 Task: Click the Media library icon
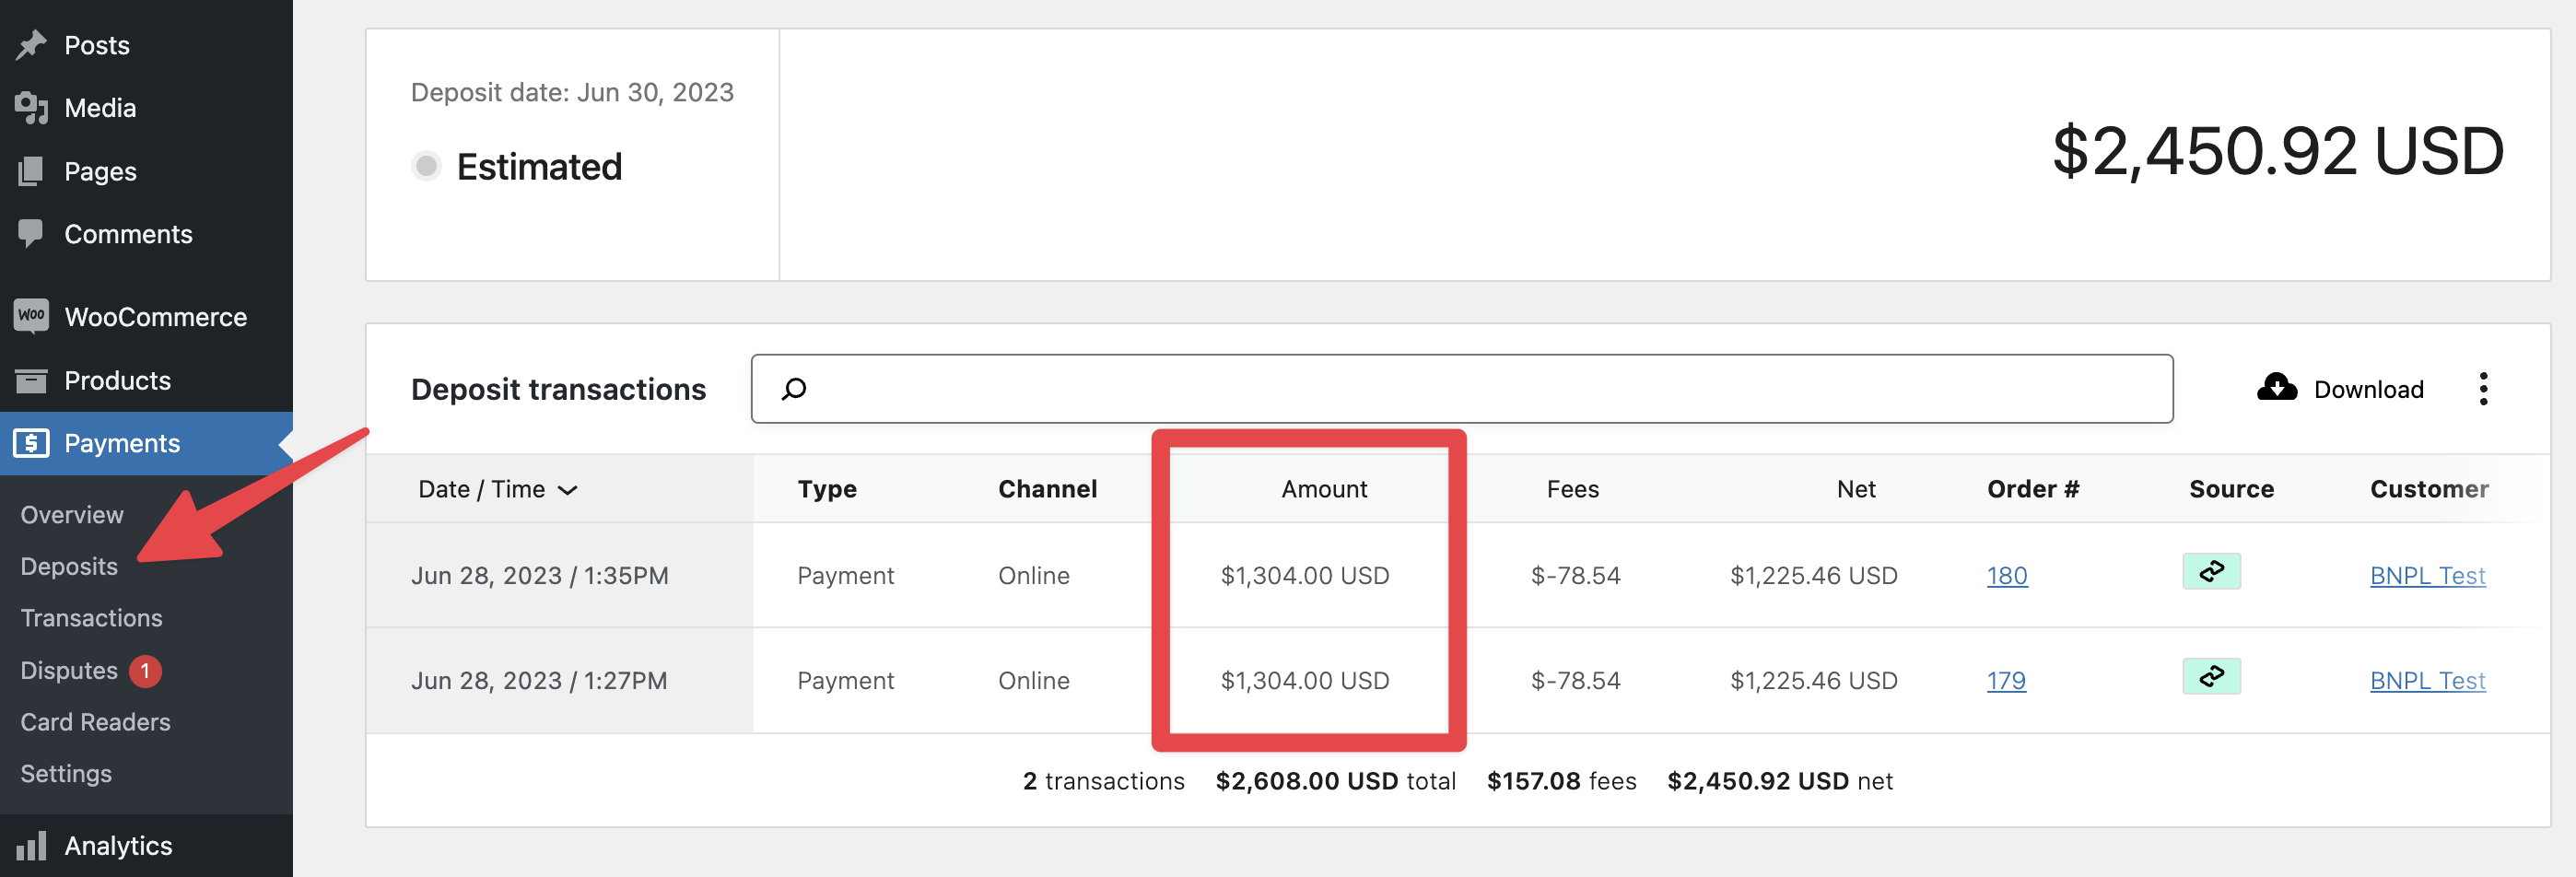click(31, 108)
